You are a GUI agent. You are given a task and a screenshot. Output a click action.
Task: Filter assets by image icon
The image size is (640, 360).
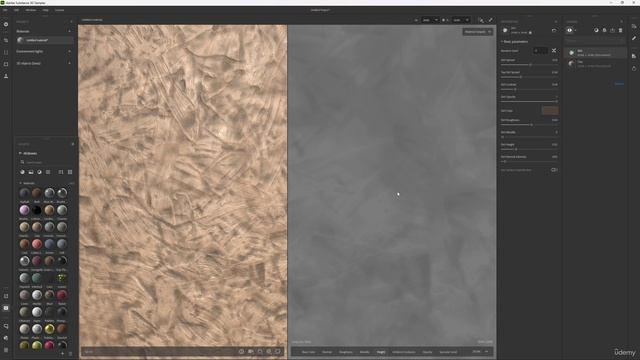click(x=31, y=172)
